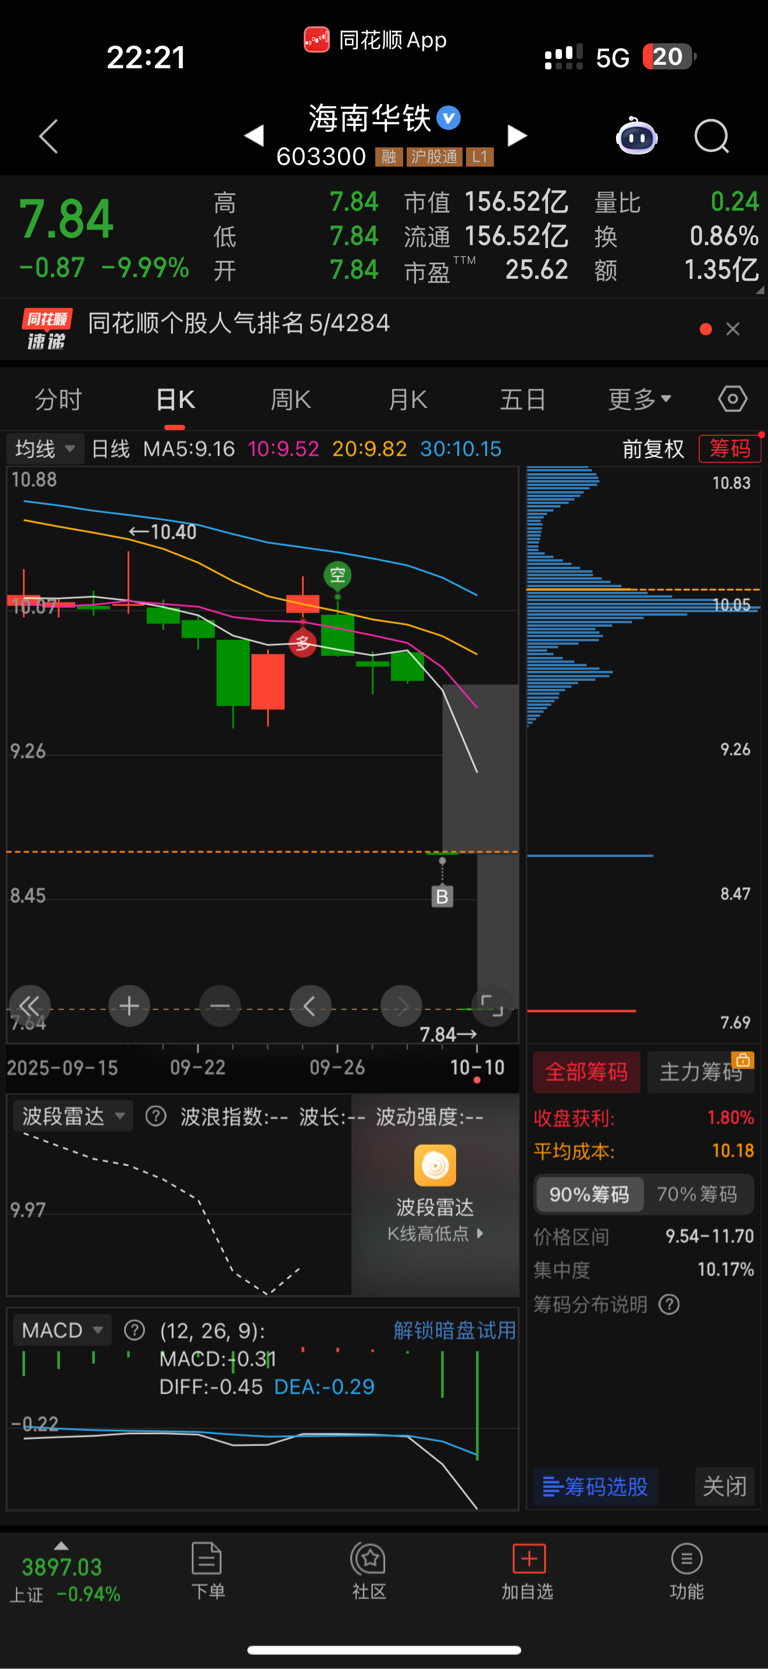Tap 解锁暗盘试用 link
Screen dimensions: 768x1669
[x=455, y=1330]
